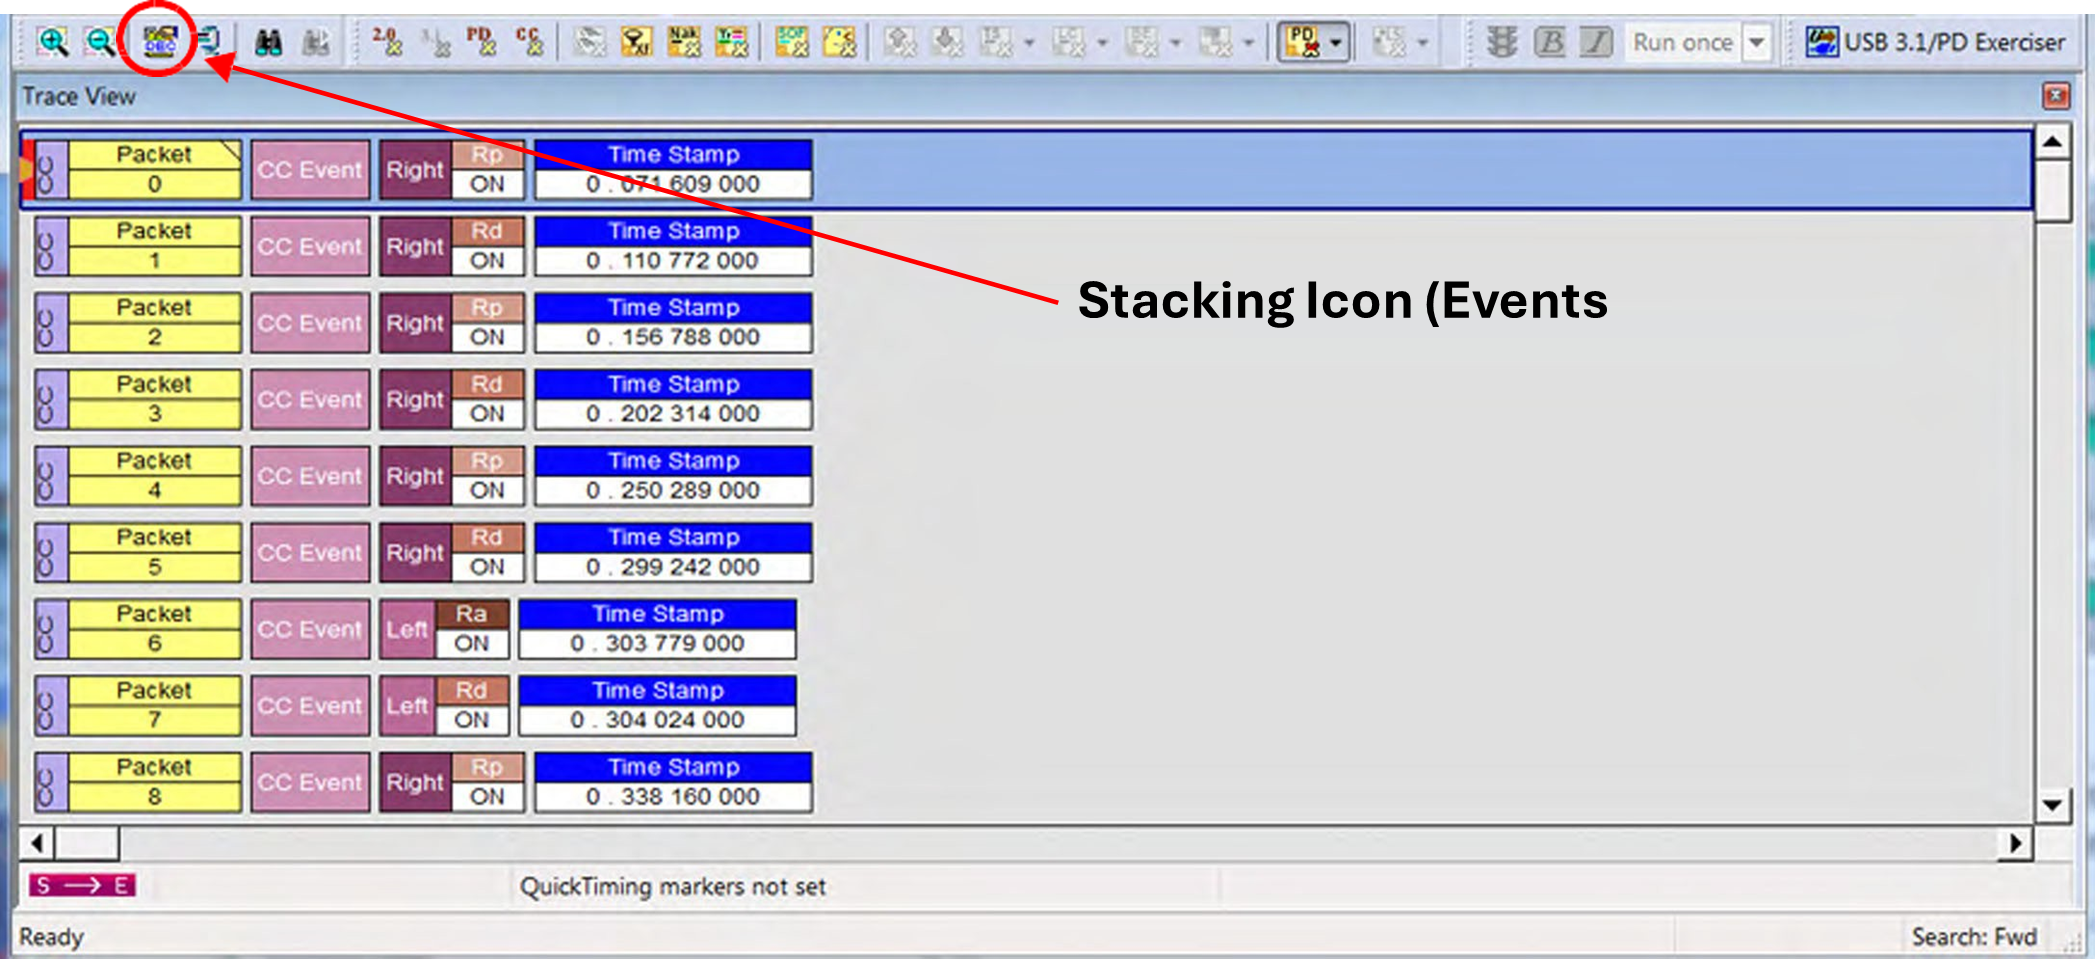The height and width of the screenshot is (959, 2095).
Task: Close the Trace View pane
Action: [2056, 96]
